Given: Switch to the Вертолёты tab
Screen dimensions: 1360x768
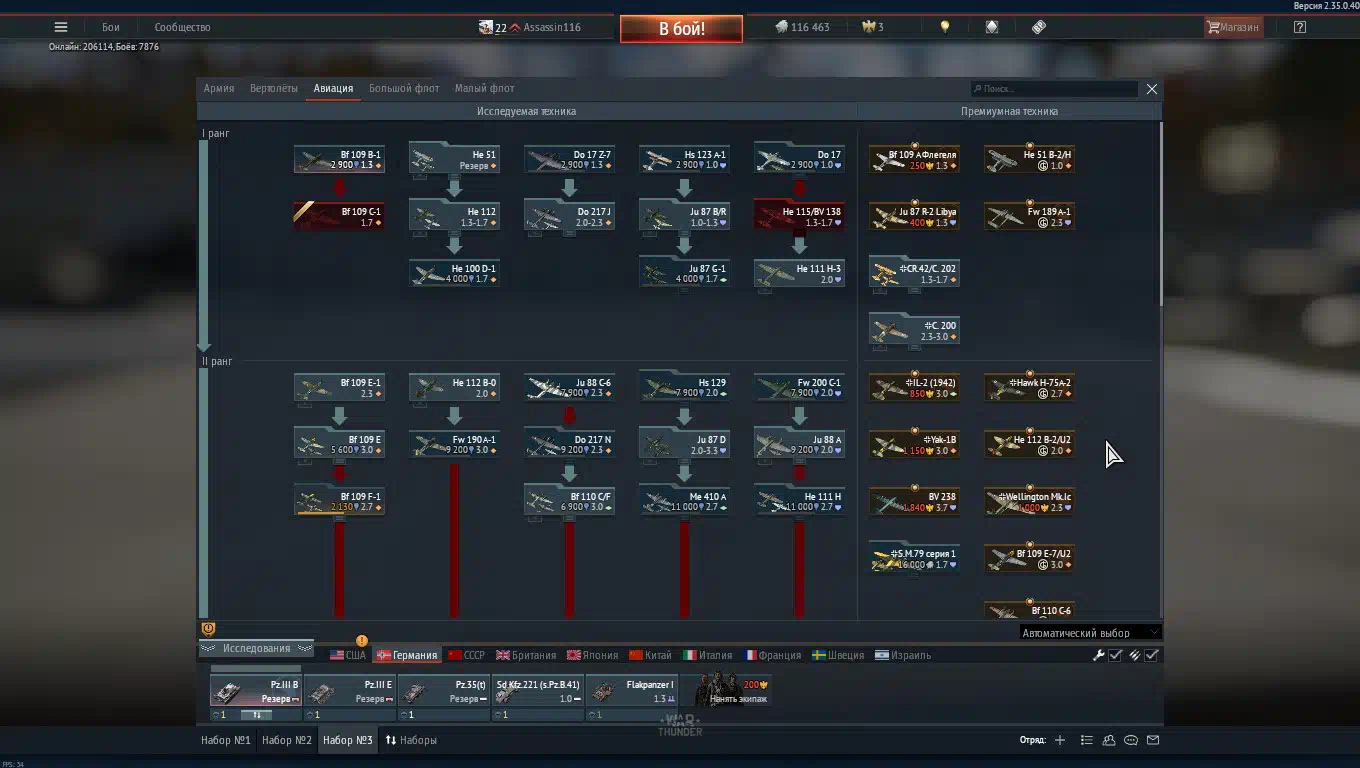Looking at the screenshot, I should point(274,88).
